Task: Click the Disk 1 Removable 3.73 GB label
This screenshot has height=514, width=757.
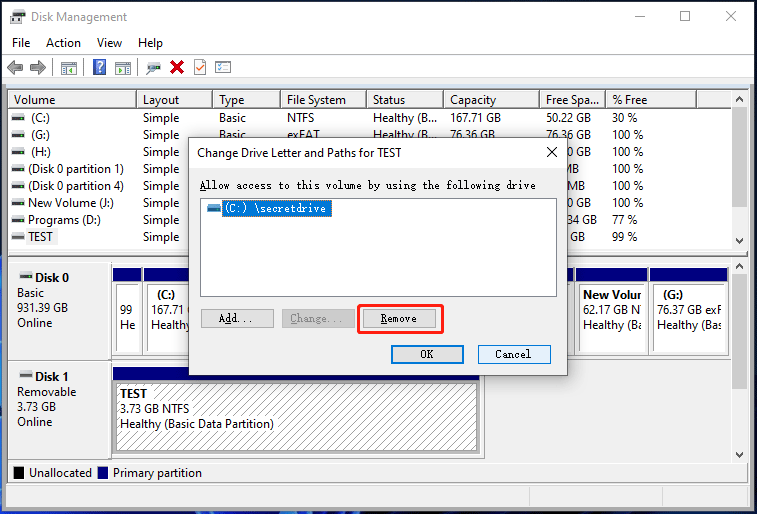Action: pos(59,410)
